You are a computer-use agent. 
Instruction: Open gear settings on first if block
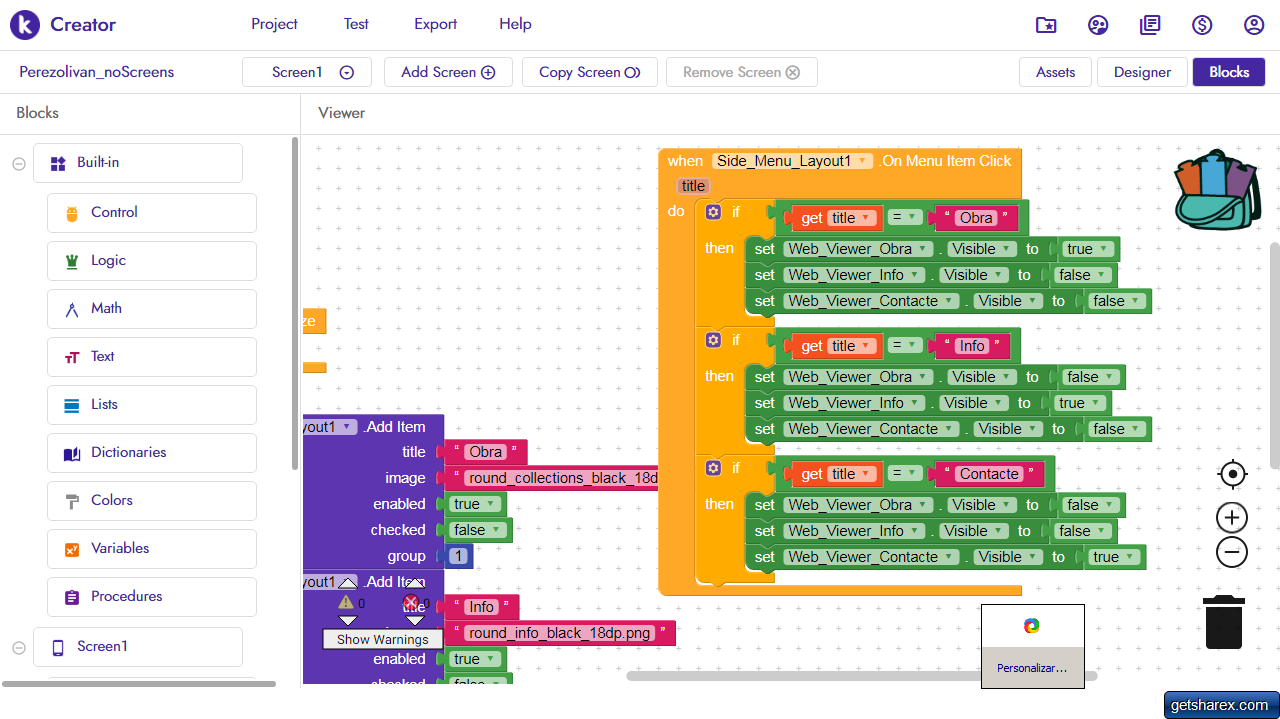(x=713, y=212)
